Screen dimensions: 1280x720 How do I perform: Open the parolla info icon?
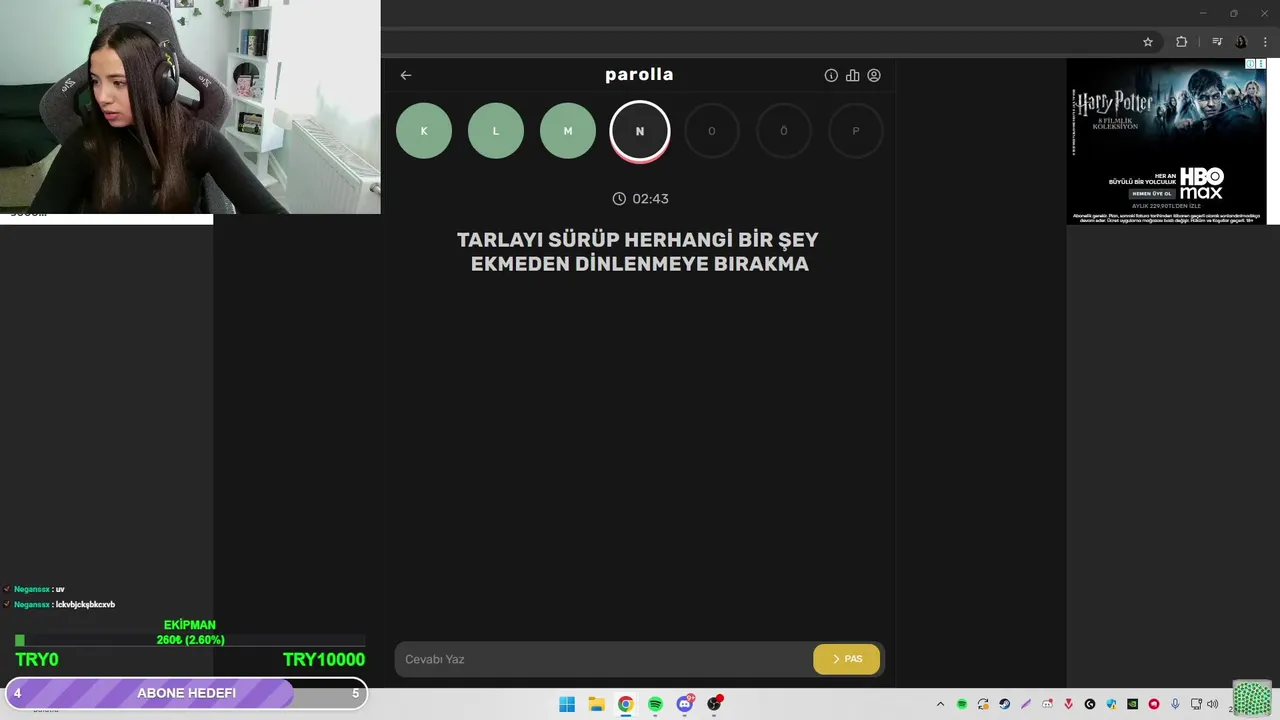(x=831, y=75)
